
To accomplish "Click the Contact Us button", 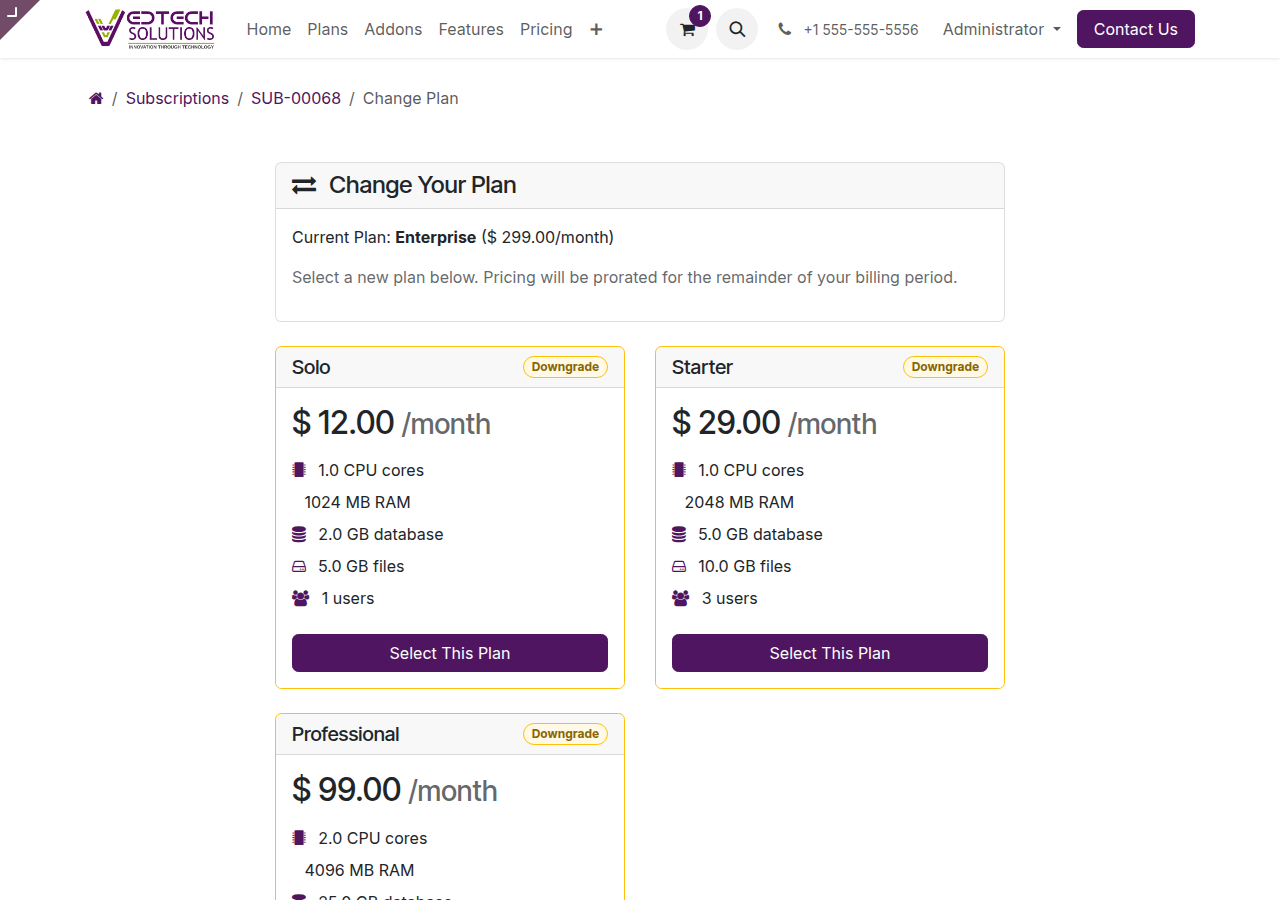I will click(1135, 29).
